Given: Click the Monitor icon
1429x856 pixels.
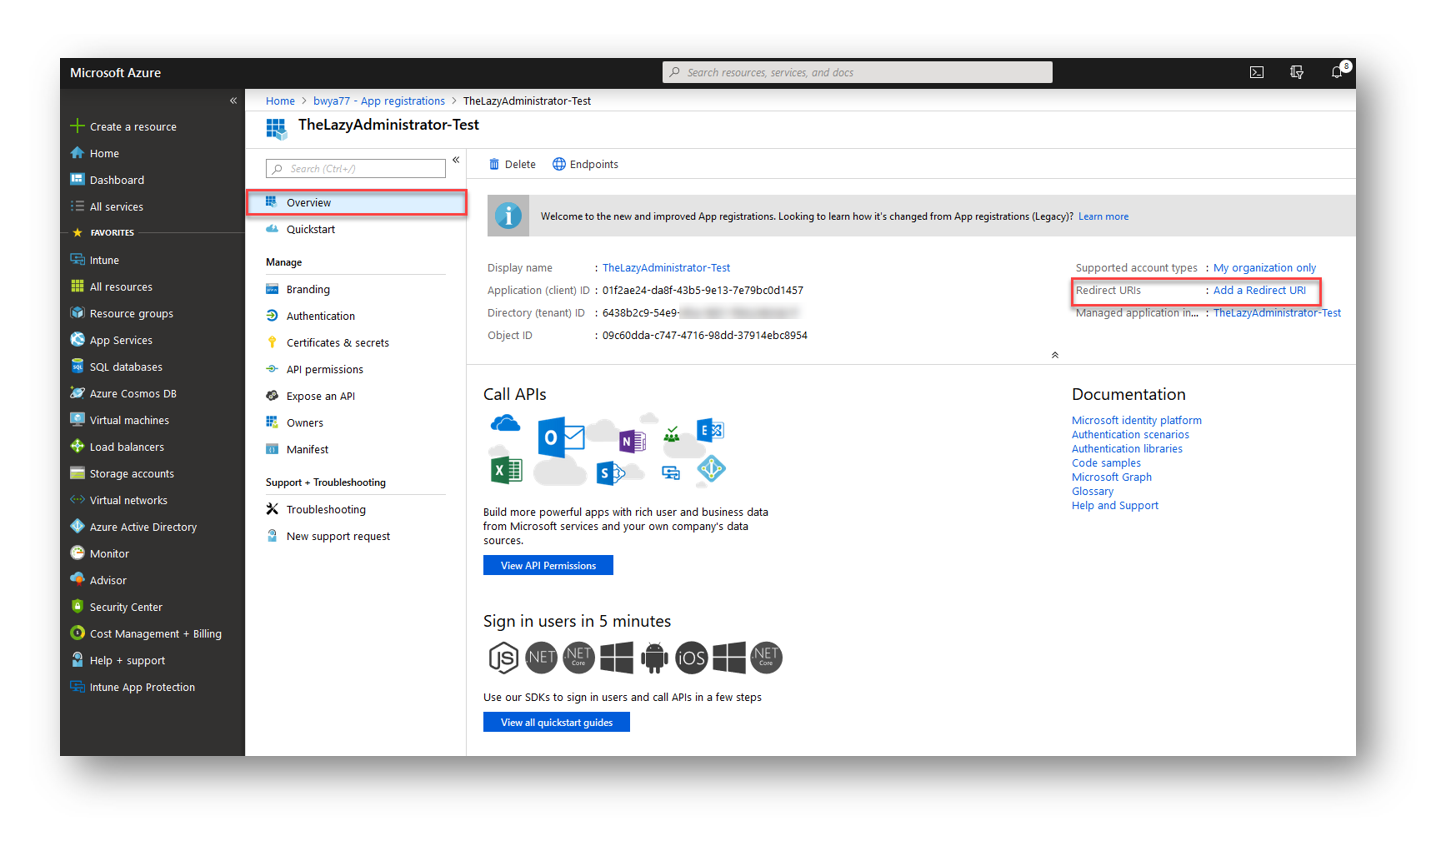Looking at the screenshot, I should [x=77, y=553].
